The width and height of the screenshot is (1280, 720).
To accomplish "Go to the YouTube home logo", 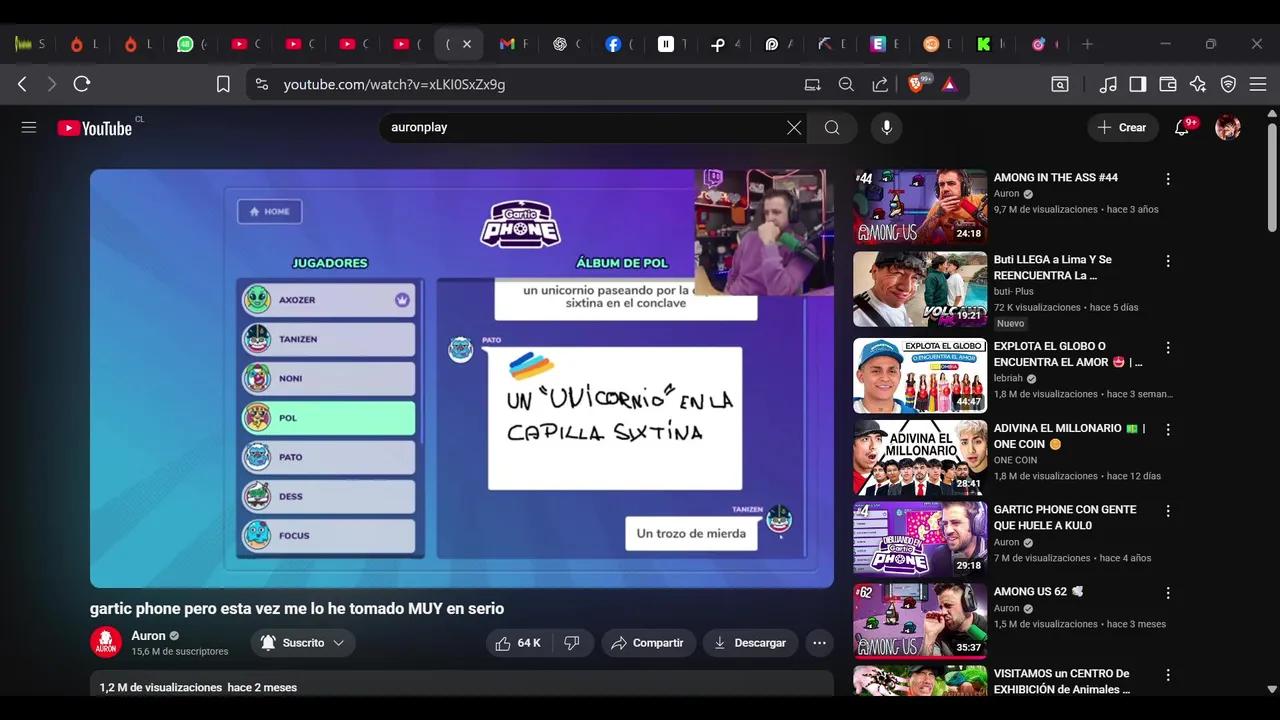I will tap(96, 128).
